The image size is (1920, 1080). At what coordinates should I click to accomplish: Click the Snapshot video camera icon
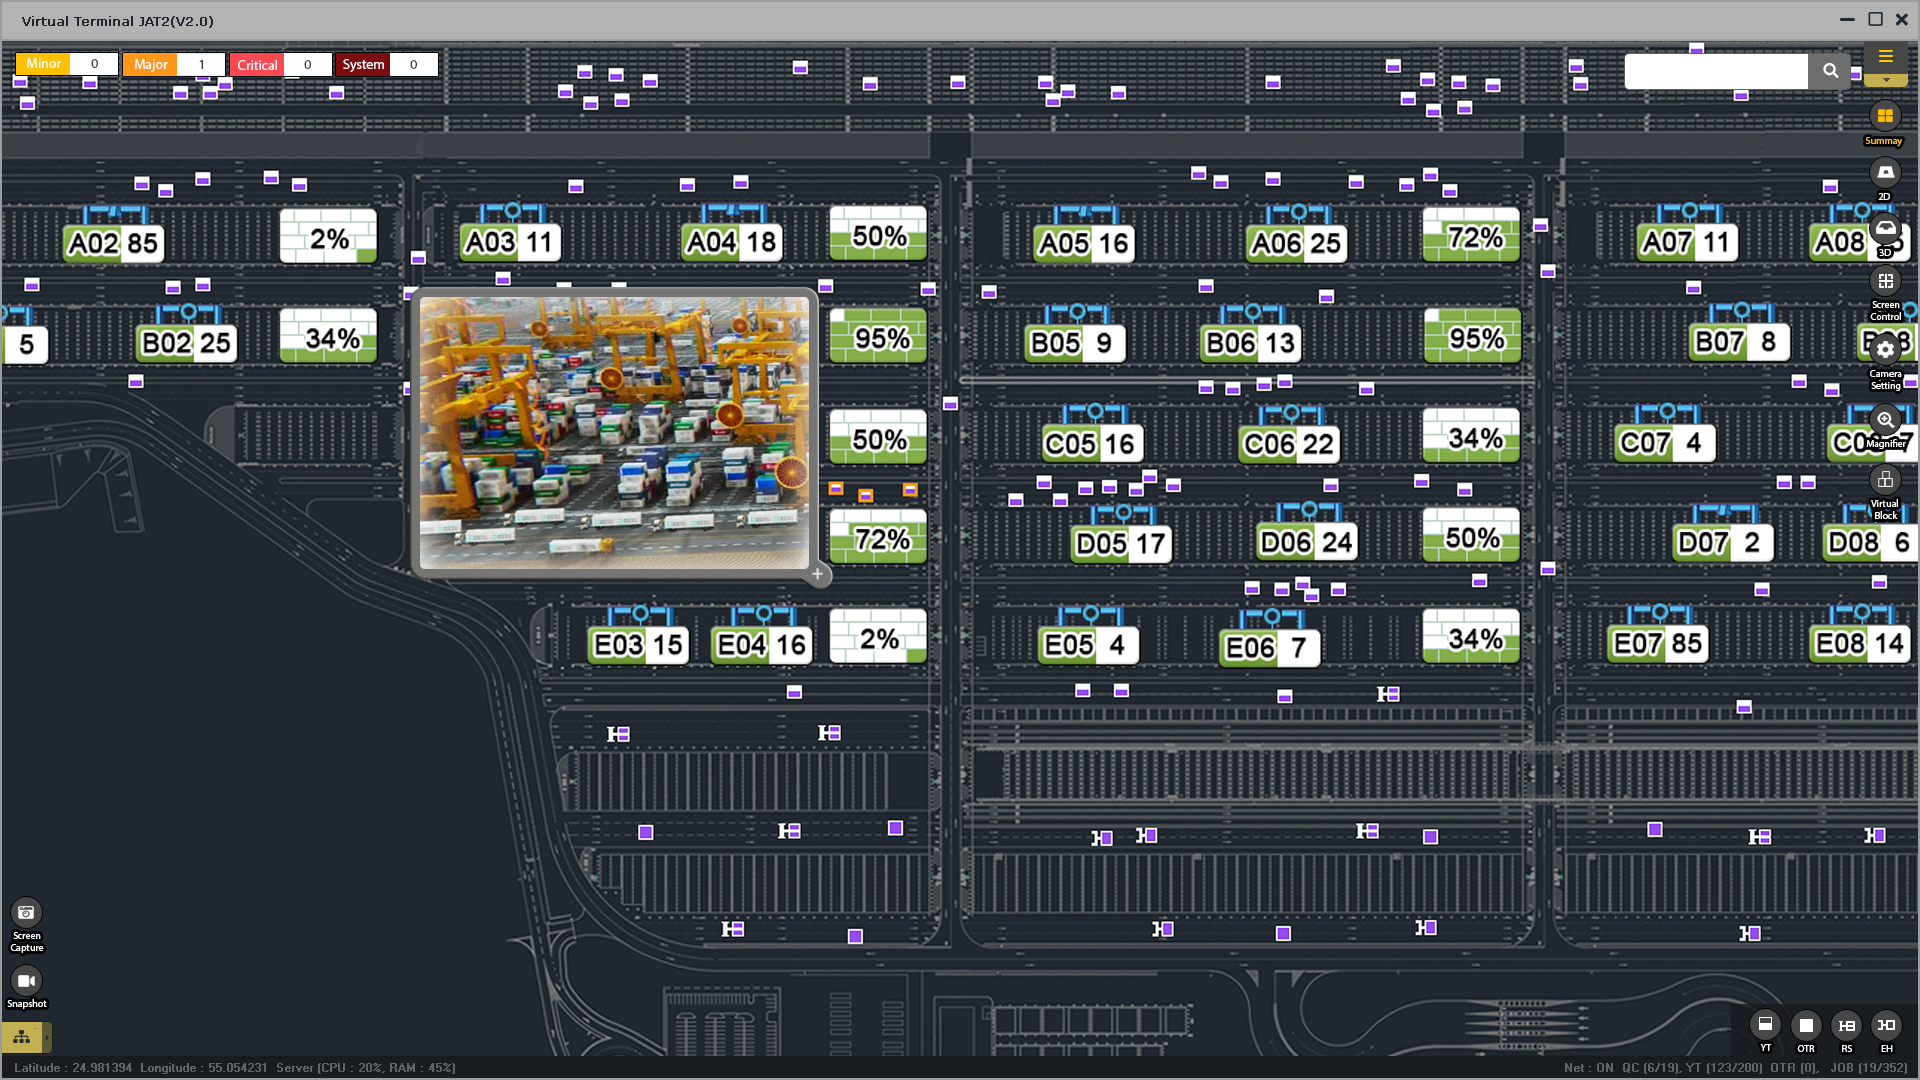click(26, 981)
